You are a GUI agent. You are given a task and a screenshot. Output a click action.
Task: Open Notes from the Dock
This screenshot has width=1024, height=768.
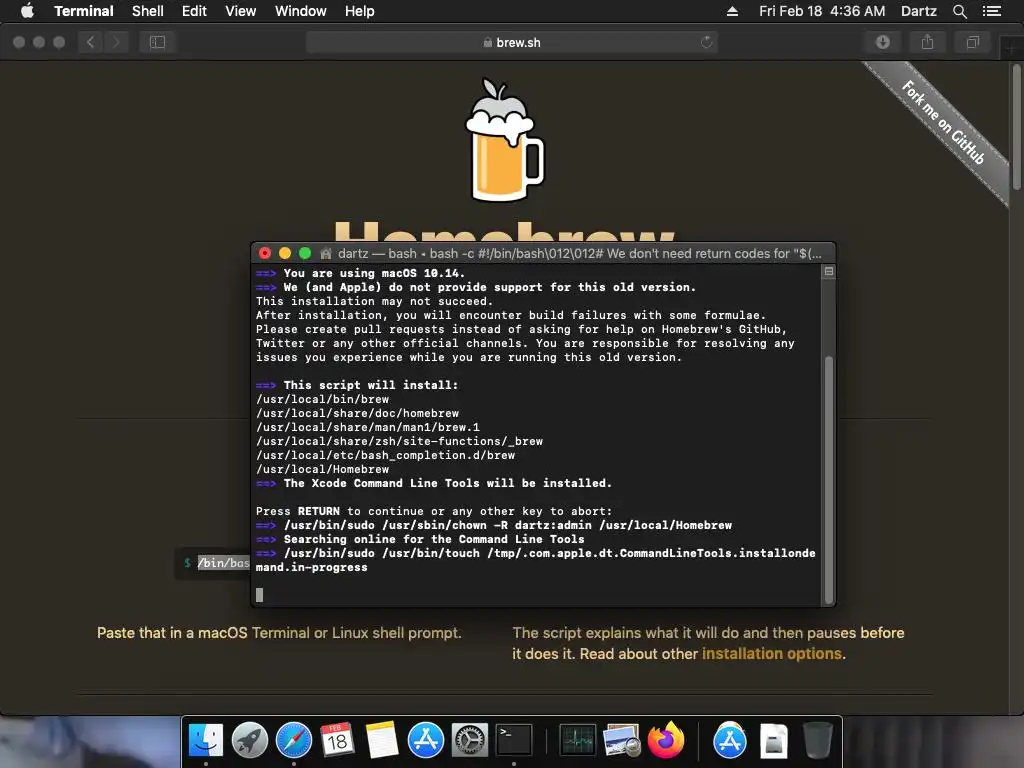pos(381,741)
